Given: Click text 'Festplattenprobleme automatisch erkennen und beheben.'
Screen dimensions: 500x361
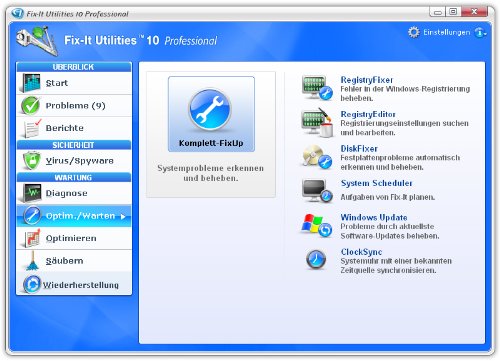Looking at the screenshot, I should 400,162.
